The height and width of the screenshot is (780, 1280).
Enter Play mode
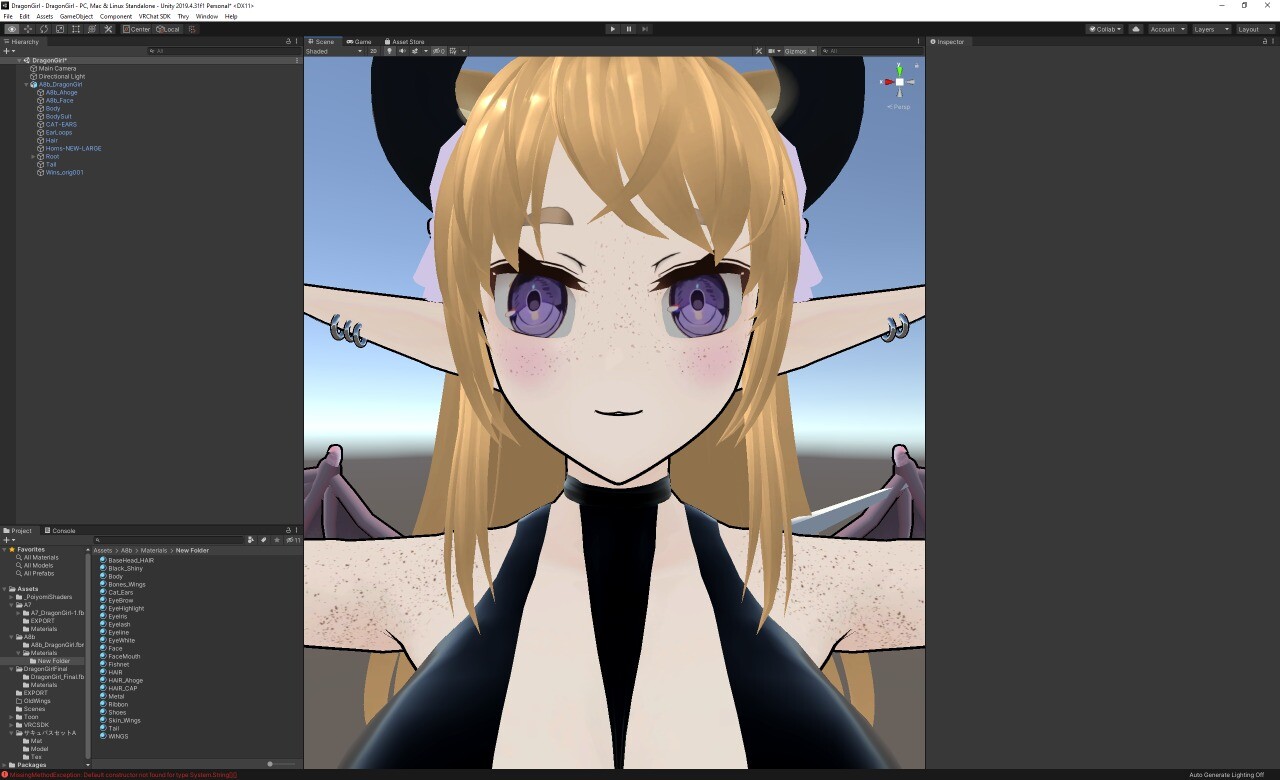tap(612, 28)
